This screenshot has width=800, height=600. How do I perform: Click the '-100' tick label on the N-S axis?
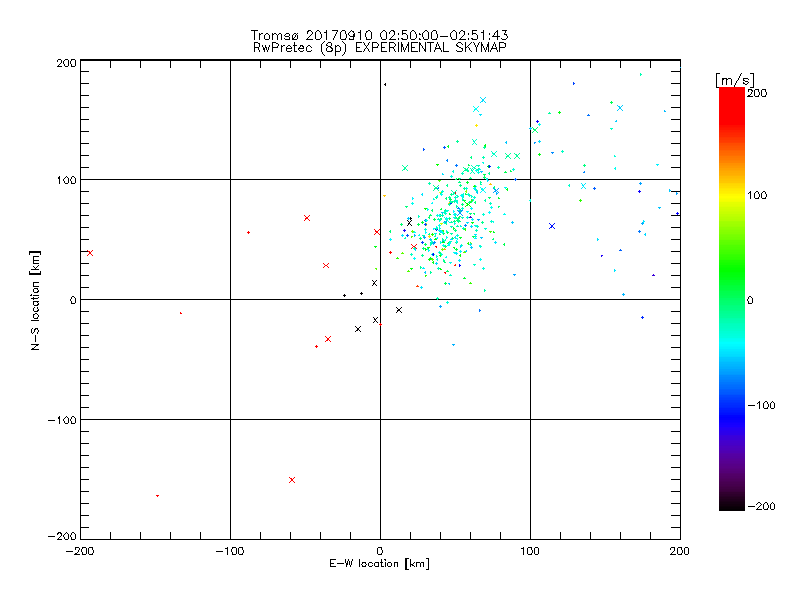pos(62,420)
